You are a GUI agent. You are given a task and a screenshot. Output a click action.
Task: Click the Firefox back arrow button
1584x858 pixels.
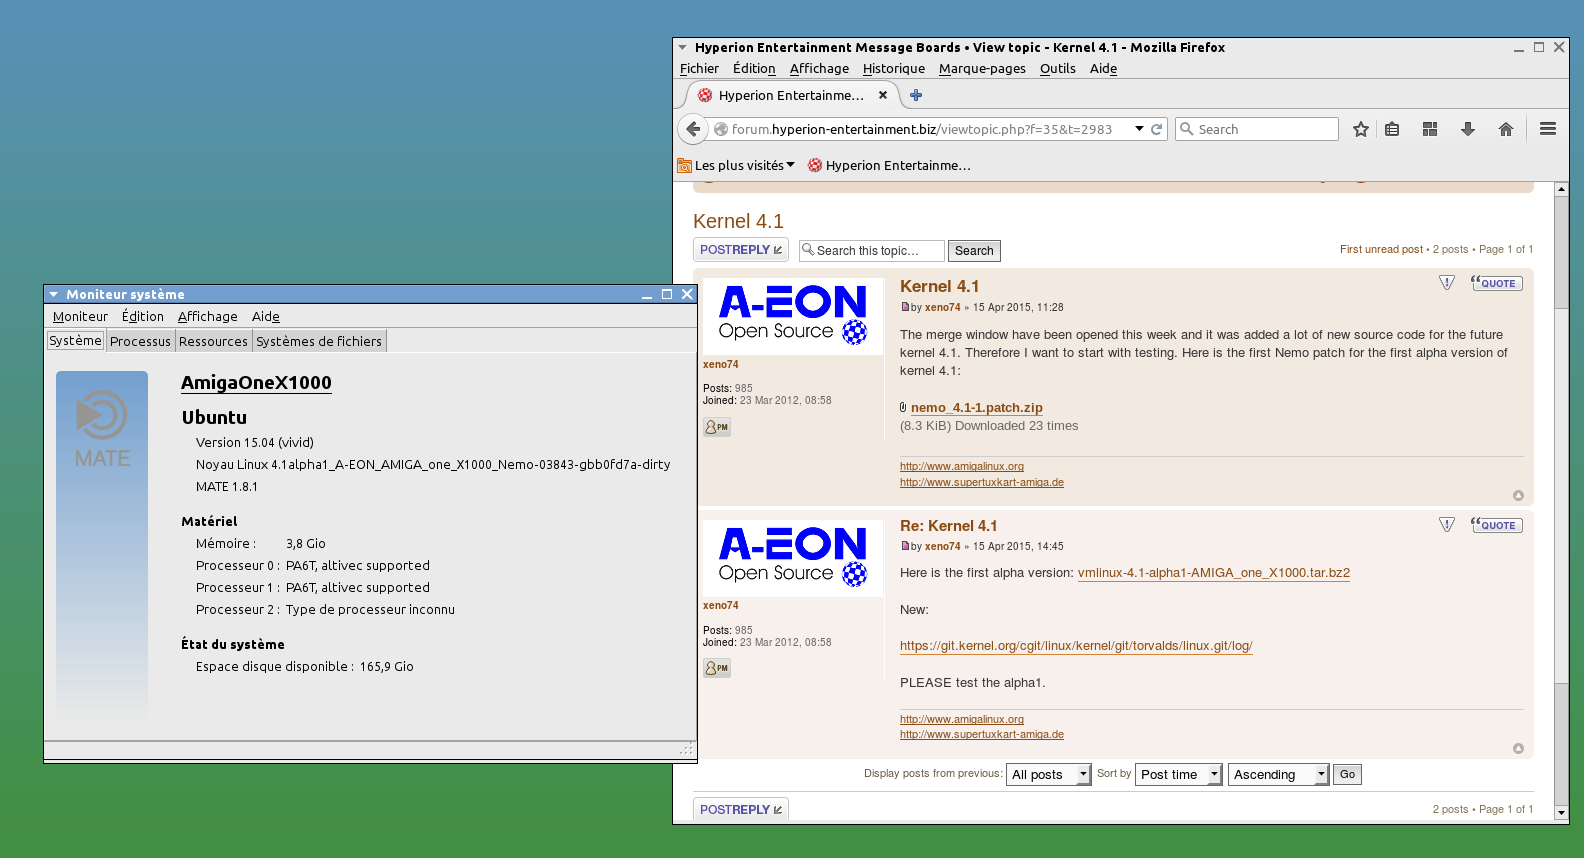pos(693,129)
